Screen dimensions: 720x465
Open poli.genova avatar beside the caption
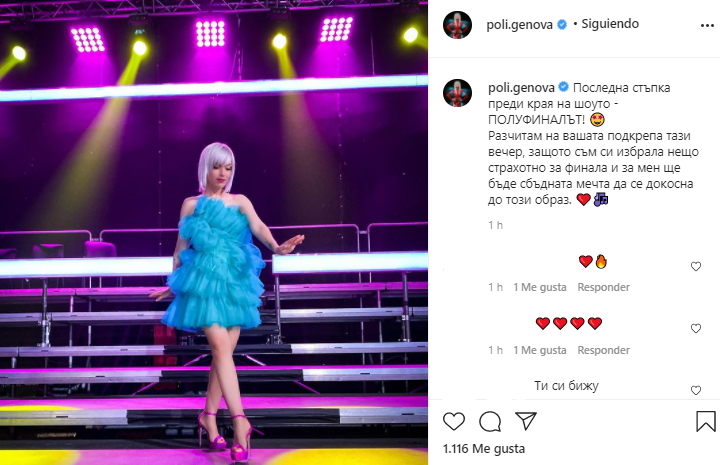[x=457, y=93]
